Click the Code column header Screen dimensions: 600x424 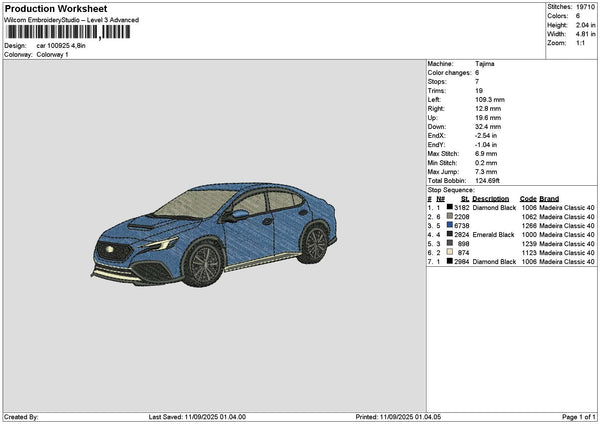pos(528,198)
